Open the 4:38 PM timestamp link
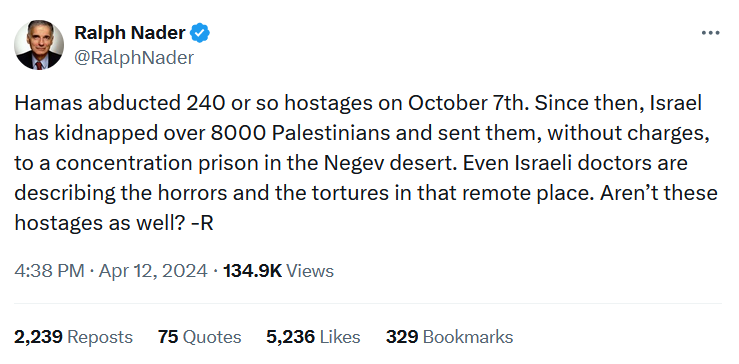The image size is (739, 364). click(x=49, y=271)
